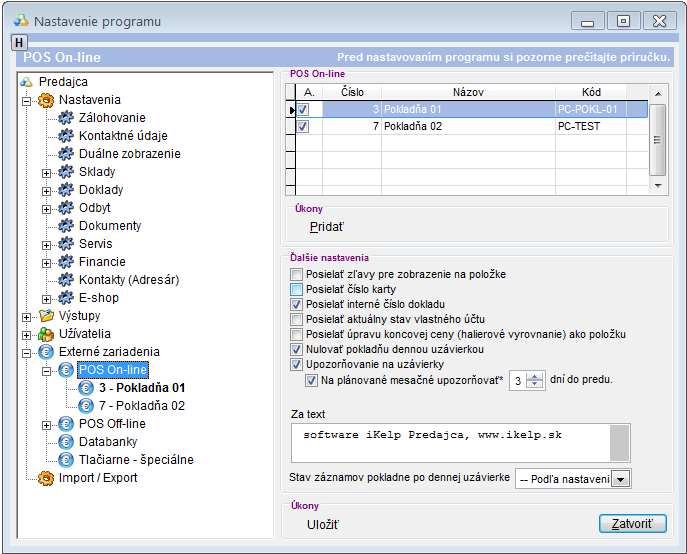Viewport: 687px width, 554px height.
Task: Click the euro icon next to Databanky
Action: coord(67,442)
